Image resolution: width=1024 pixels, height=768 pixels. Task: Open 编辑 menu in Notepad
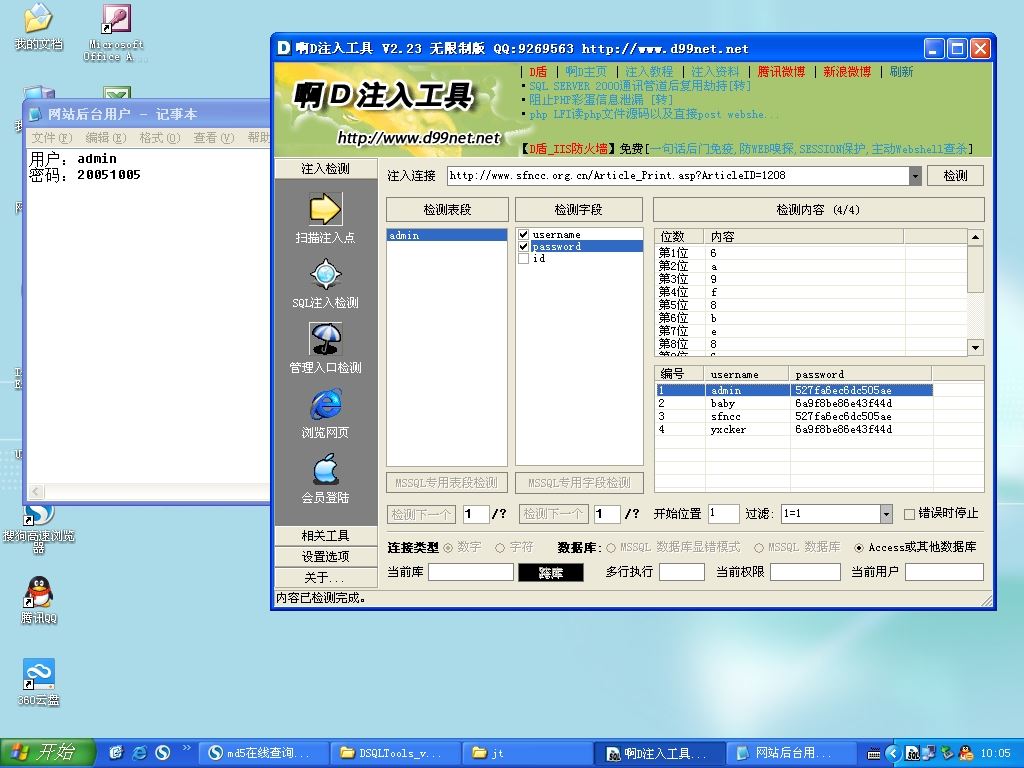(x=106, y=138)
